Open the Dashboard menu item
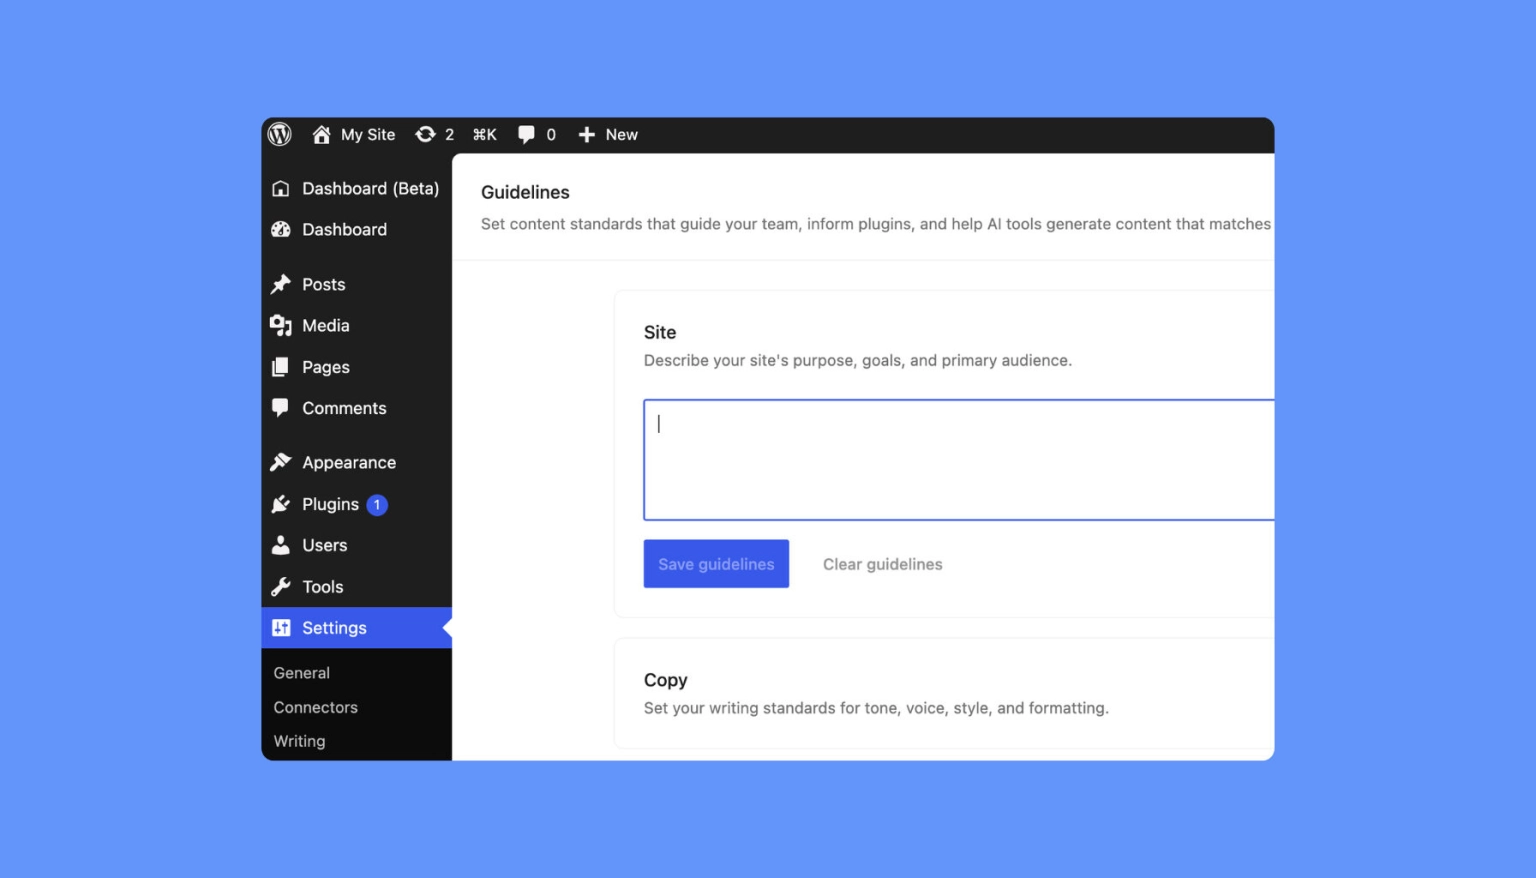The height and width of the screenshot is (878, 1536). (x=356, y=230)
